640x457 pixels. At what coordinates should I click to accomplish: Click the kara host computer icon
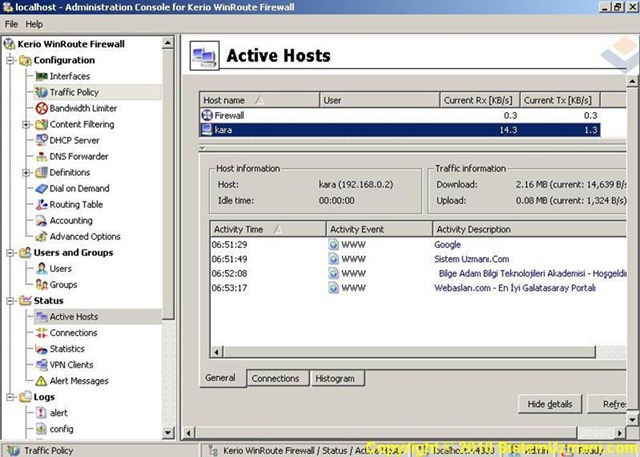tap(207, 130)
